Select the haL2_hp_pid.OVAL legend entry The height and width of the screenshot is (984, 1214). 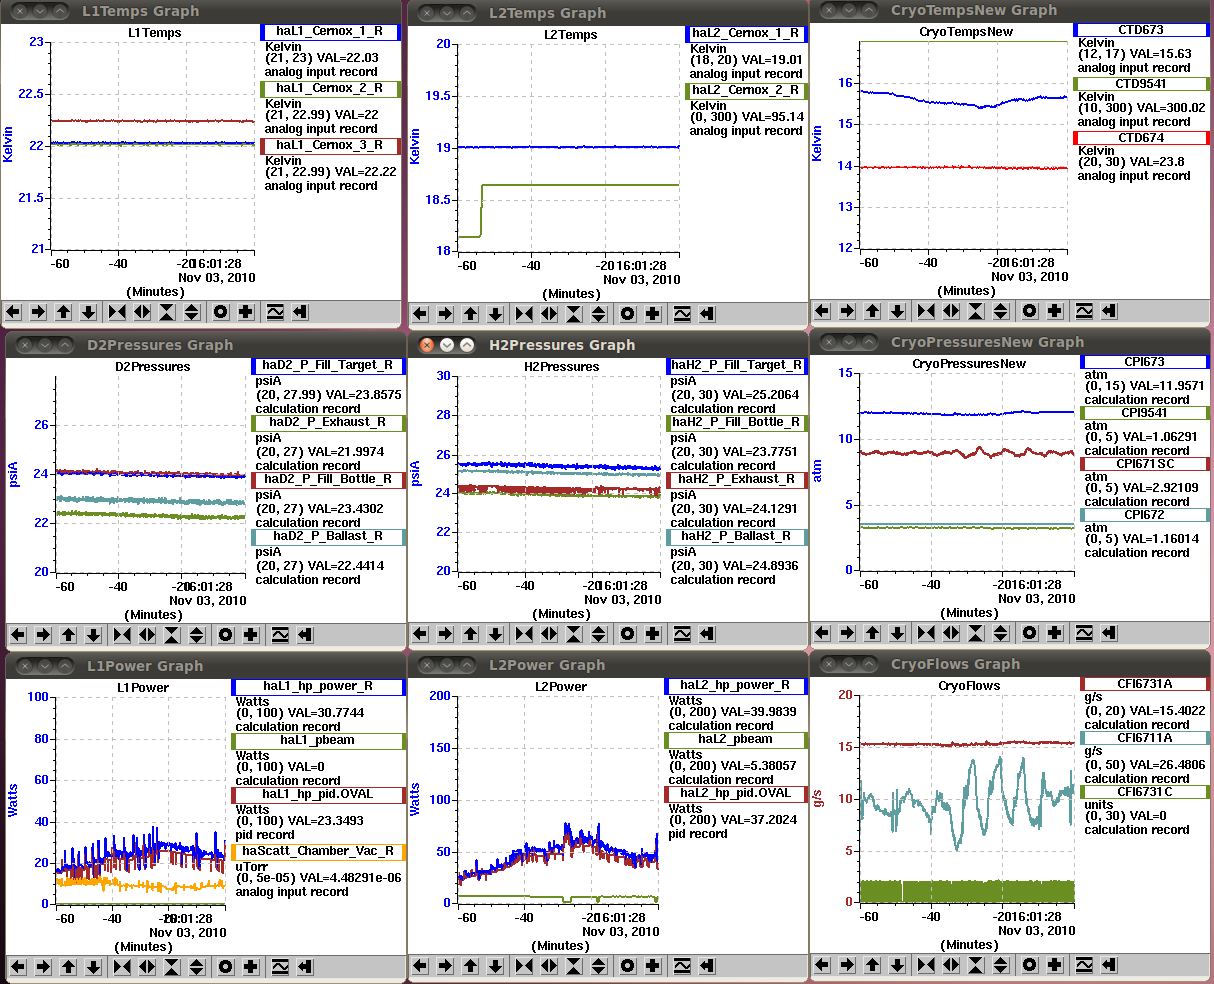coord(735,794)
